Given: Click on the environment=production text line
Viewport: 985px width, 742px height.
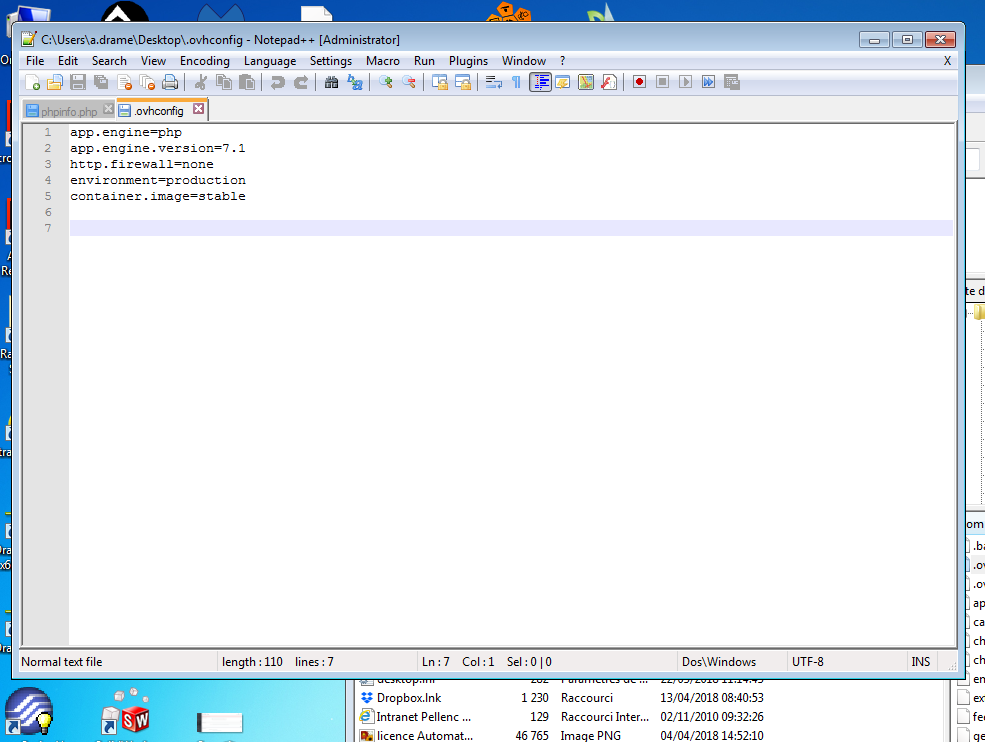Looking at the screenshot, I should (x=158, y=181).
